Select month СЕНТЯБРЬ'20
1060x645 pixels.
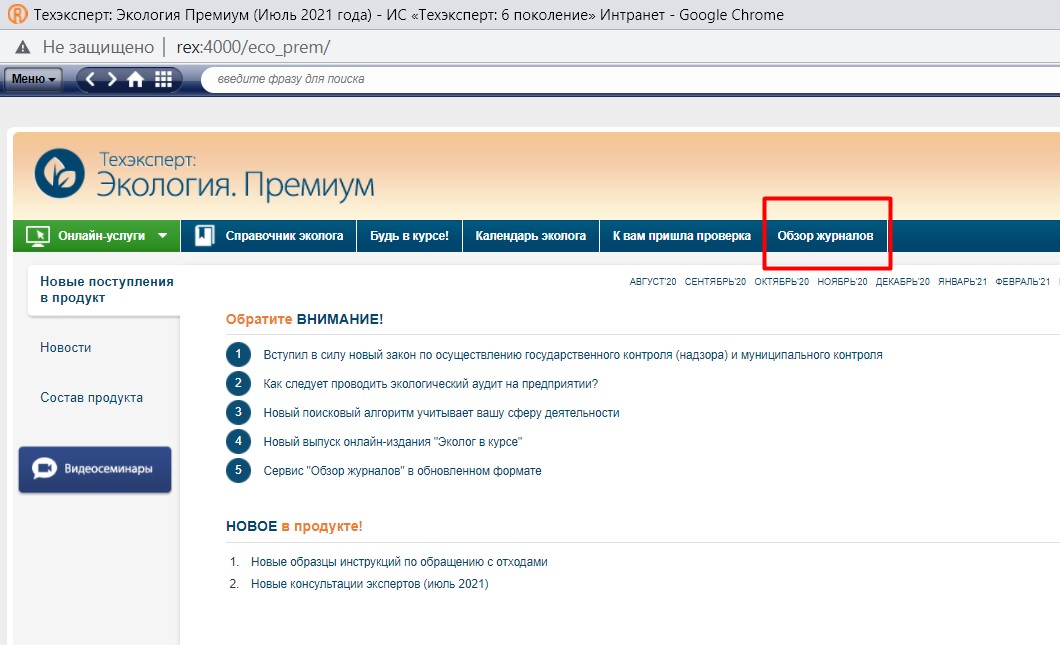[715, 282]
